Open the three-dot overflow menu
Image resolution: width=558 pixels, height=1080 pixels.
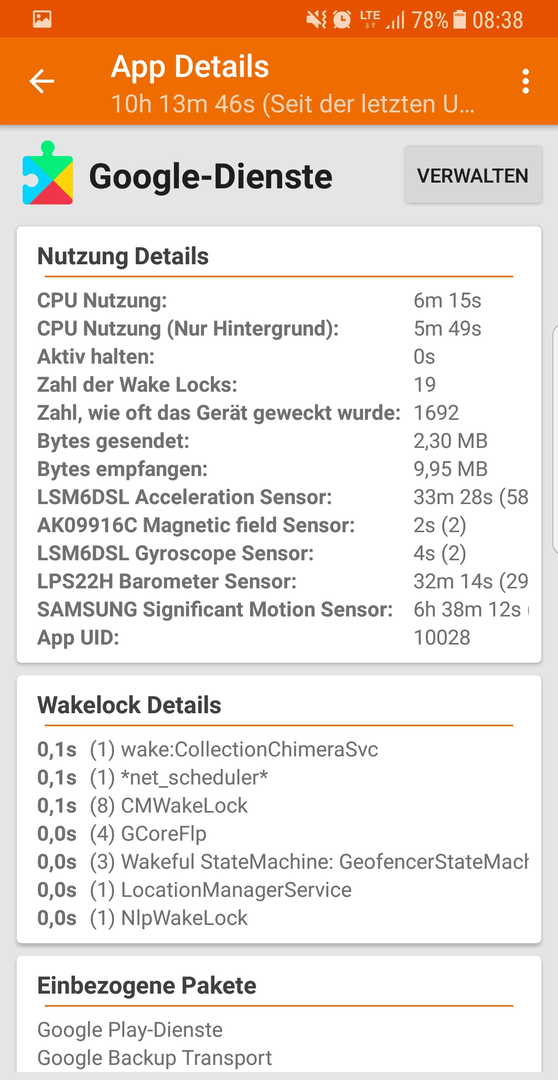[526, 81]
